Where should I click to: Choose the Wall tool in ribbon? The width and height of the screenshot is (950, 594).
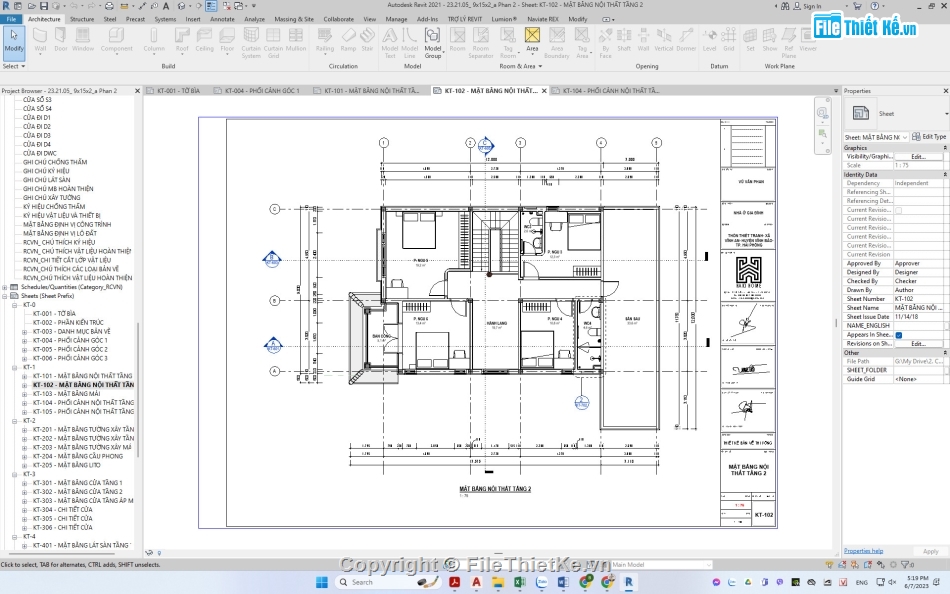click(x=40, y=41)
